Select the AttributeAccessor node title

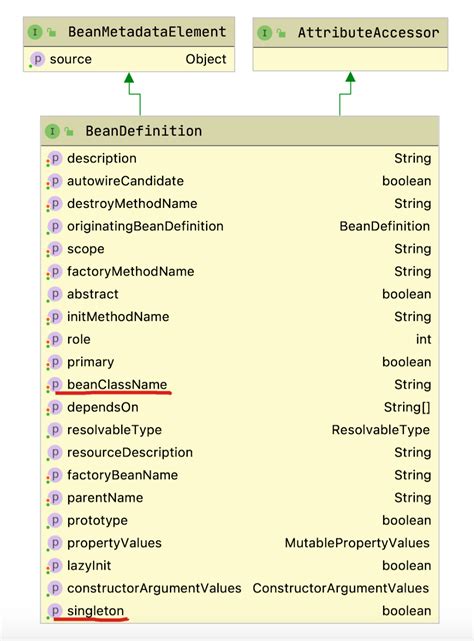click(x=350, y=33)
